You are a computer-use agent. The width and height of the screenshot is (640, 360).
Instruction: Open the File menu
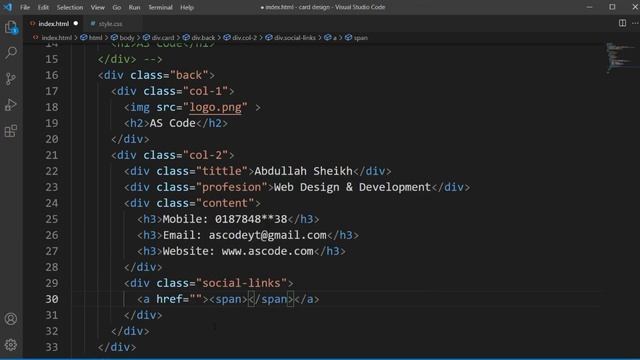point(25,7)
